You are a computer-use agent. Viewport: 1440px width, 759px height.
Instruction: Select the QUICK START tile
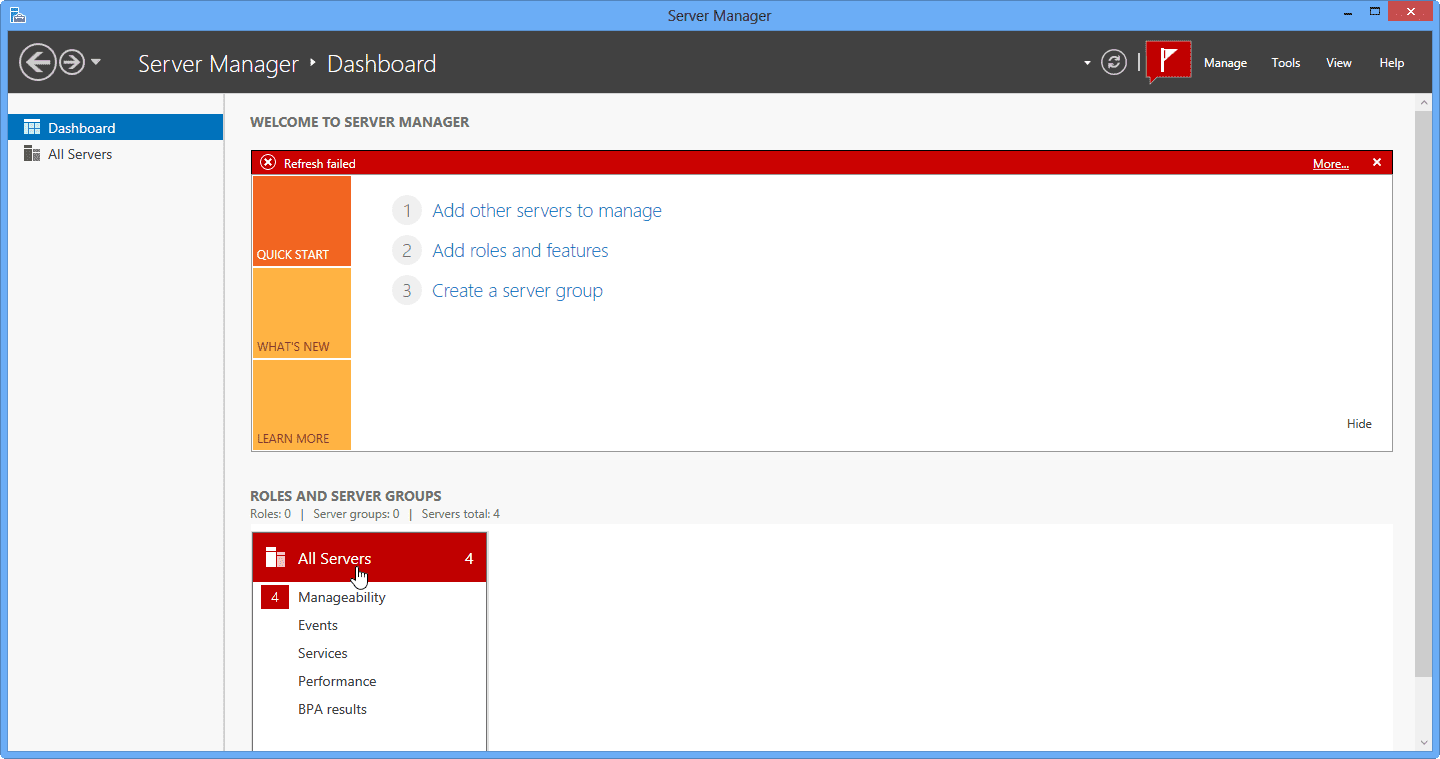[x=302, y=221]
